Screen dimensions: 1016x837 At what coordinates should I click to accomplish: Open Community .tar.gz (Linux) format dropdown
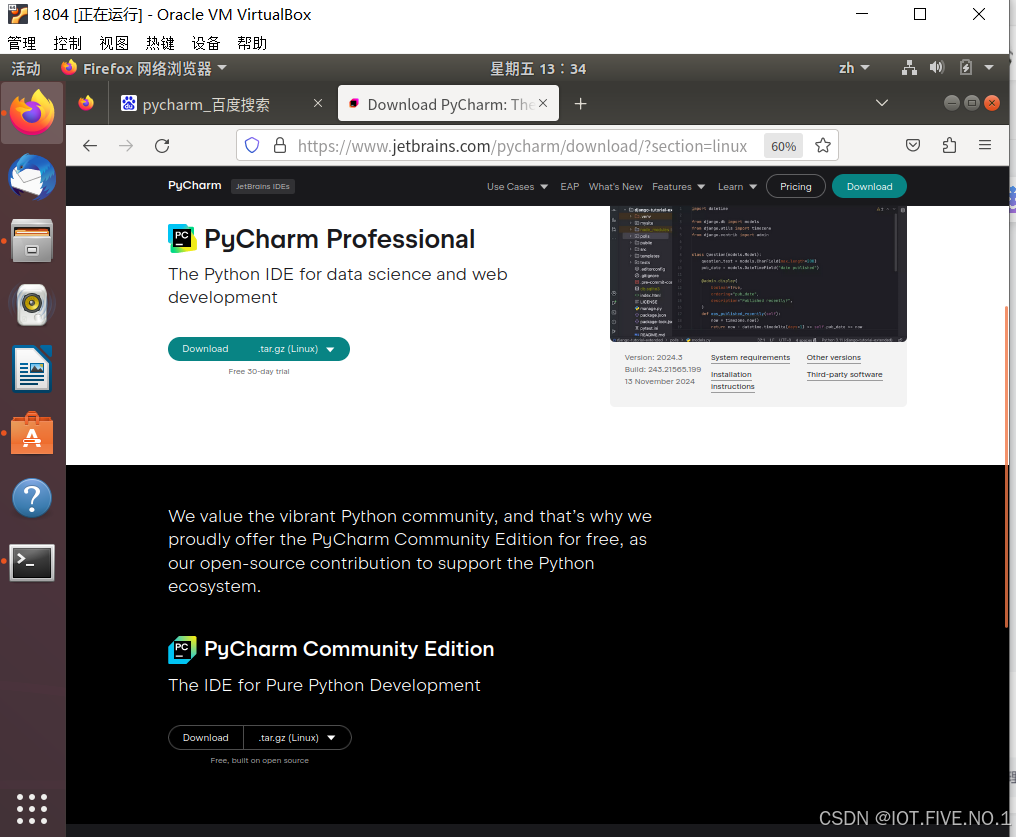[297, 737]
